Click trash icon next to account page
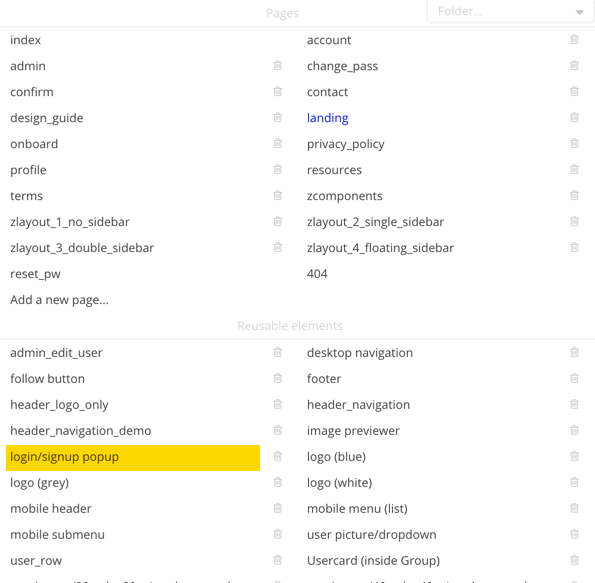This screenshot has height=583, width=595. tap(574, 39)
